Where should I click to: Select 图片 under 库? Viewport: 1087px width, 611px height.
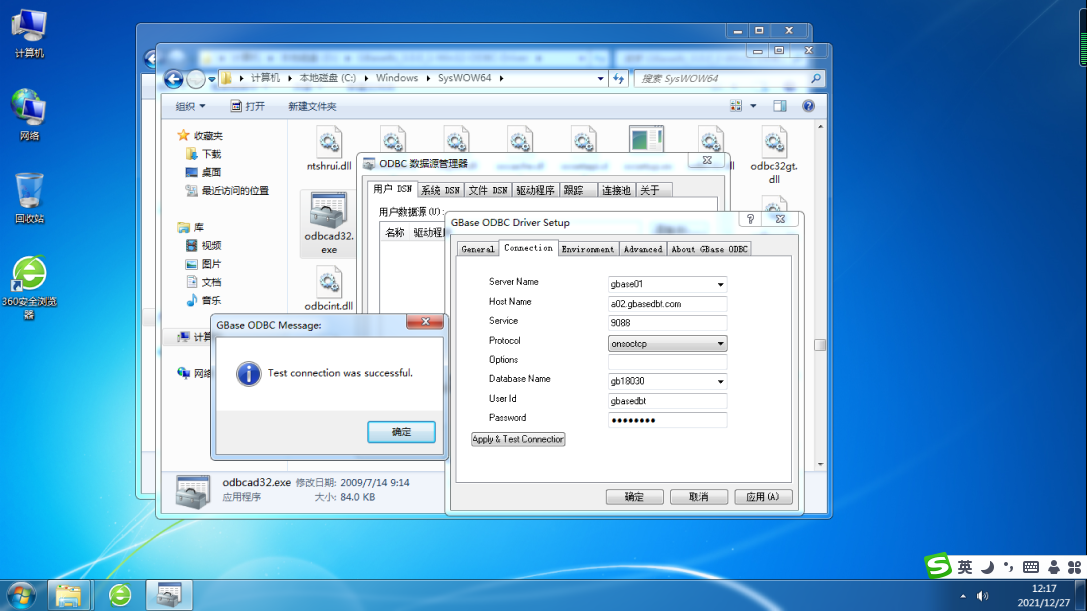click(x=204, y=264)
